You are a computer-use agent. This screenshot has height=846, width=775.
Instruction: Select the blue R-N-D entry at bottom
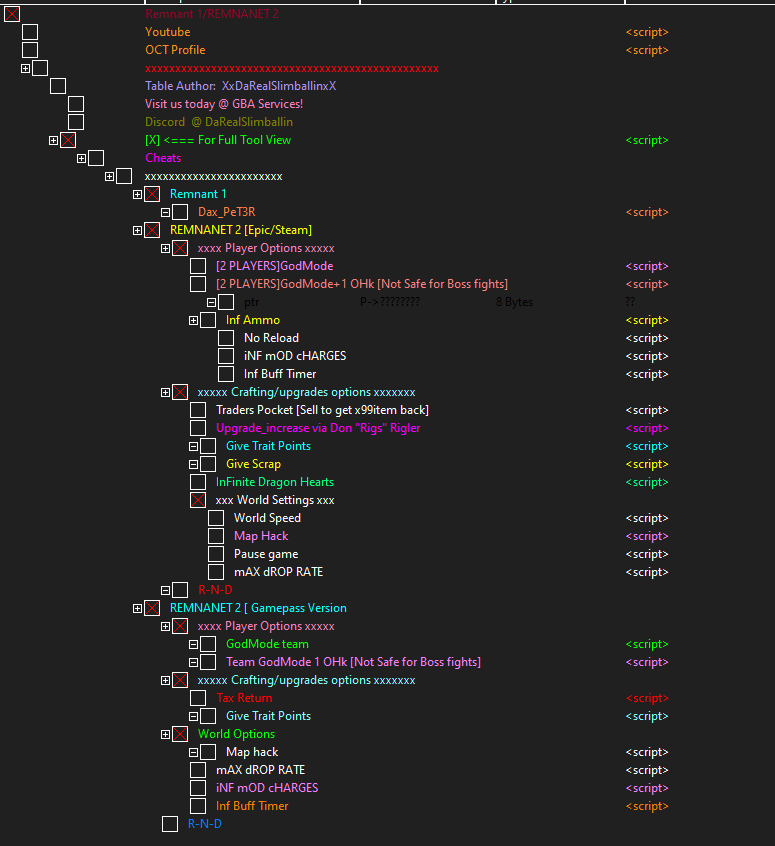[205, 824]
